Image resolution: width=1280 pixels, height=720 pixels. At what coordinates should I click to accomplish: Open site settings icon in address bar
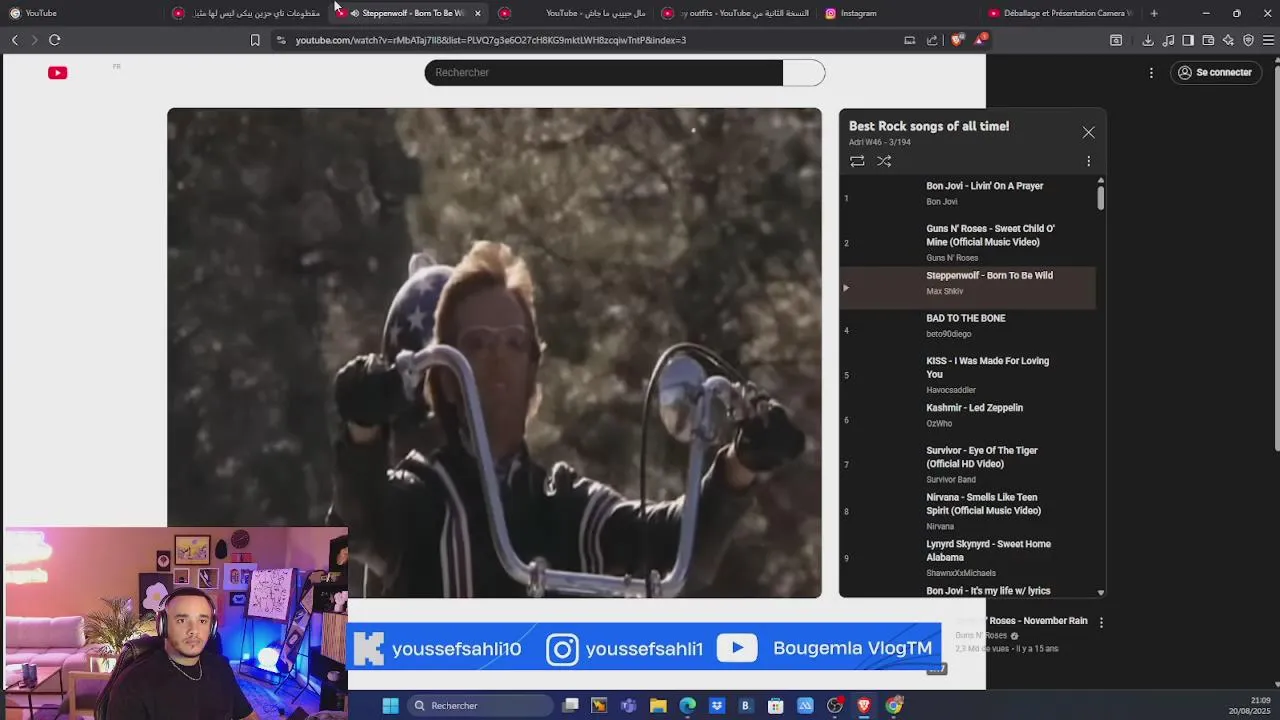click(281, 40)
